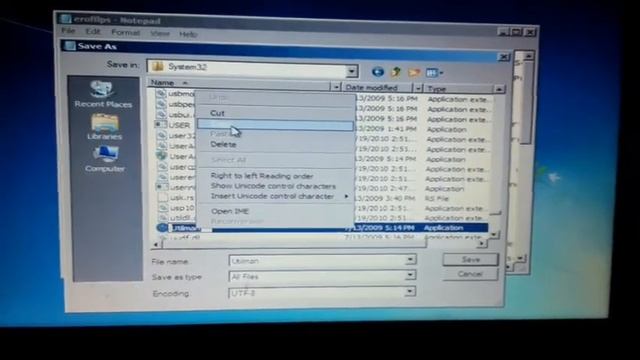Screen dimensions: 640x360
Task: Open Libraries in the sidebar
Action: 104,127
